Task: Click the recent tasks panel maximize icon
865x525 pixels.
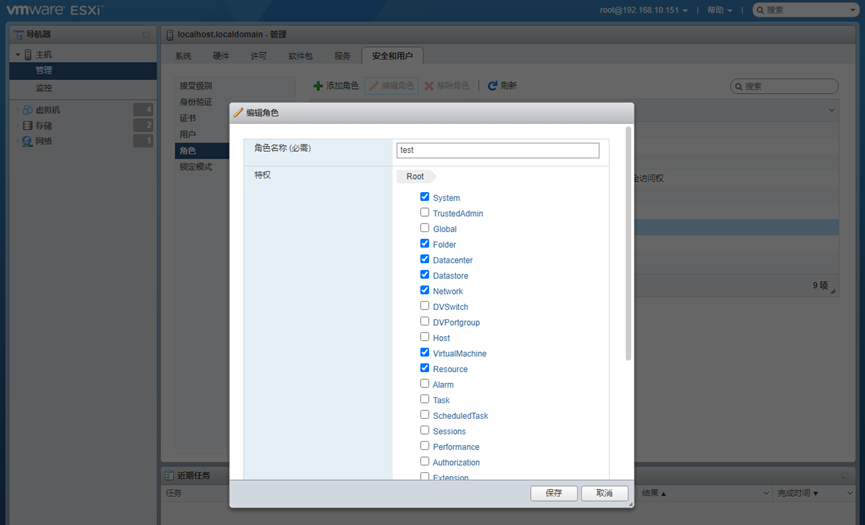Action: [x=845, y=475]
